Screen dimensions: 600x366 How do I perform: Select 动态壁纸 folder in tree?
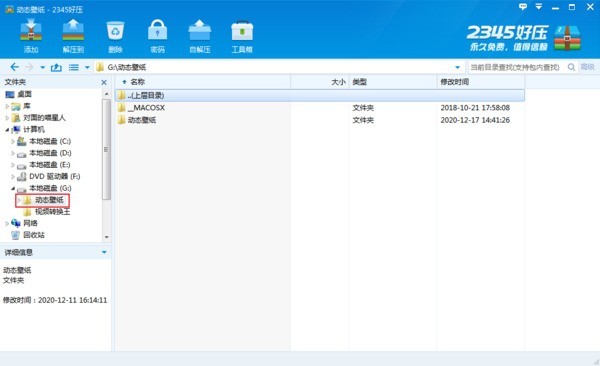click(x=49, y=200)
